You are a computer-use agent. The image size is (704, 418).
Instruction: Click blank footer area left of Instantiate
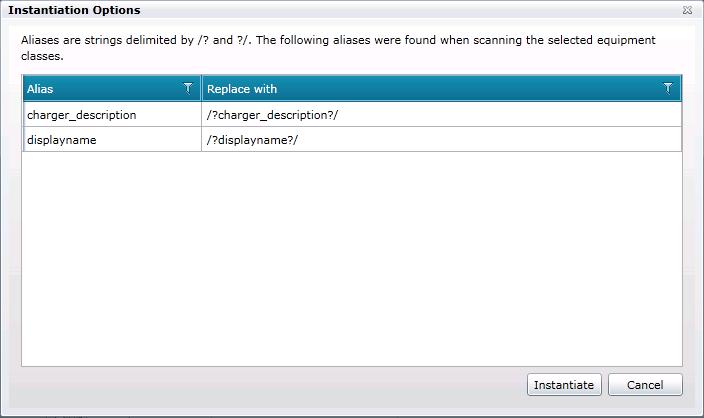270,385
